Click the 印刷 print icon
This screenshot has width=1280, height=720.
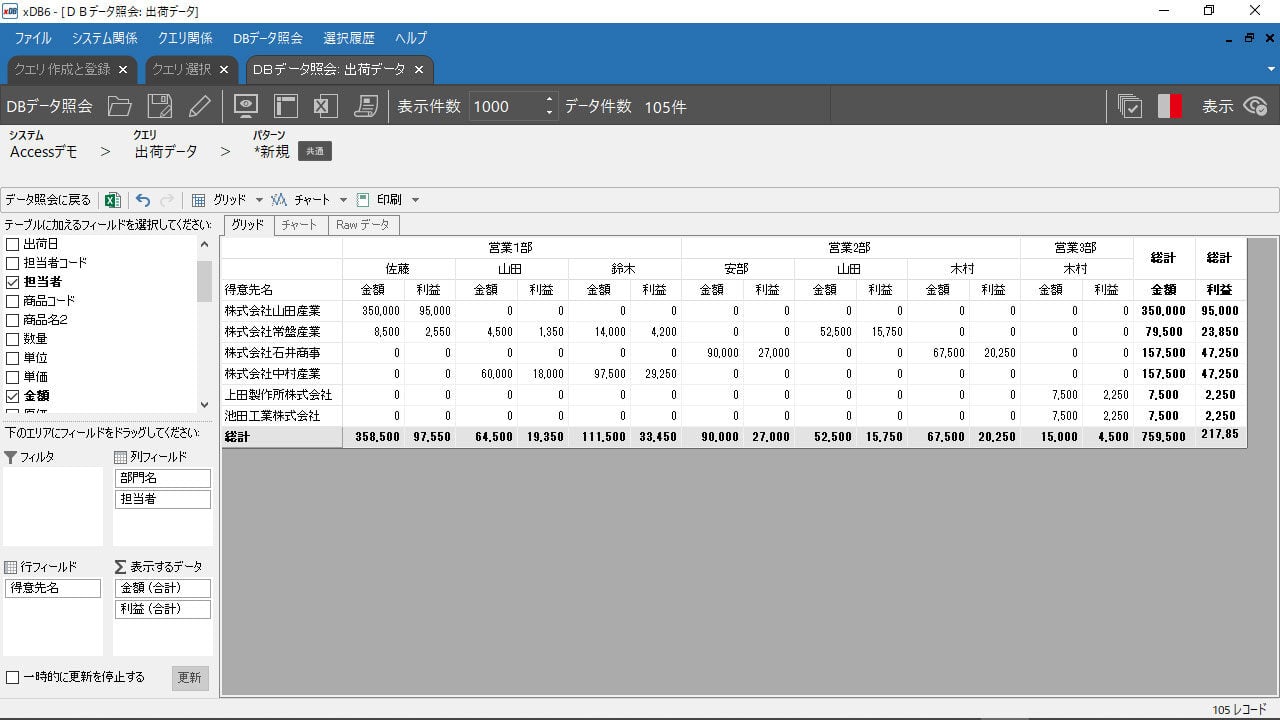point(363,200)
